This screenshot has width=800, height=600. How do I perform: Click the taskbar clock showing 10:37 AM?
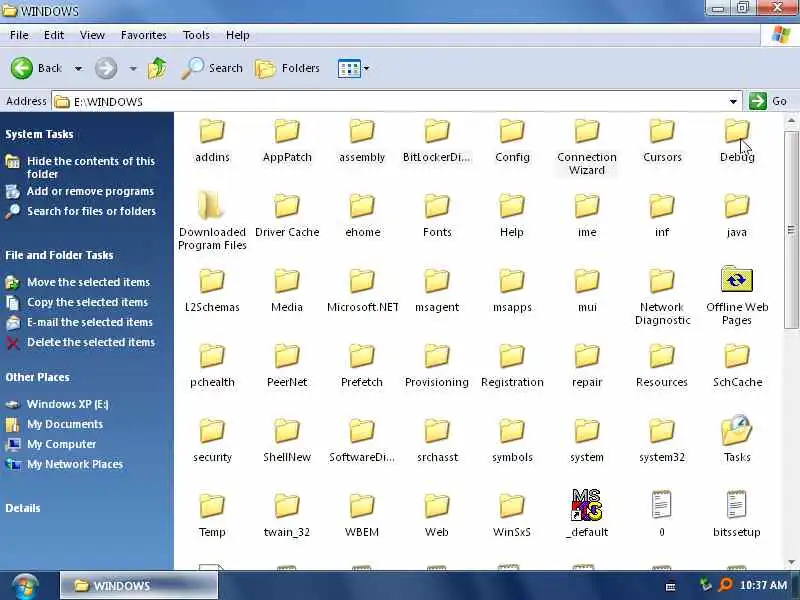(x=763, y=585)
